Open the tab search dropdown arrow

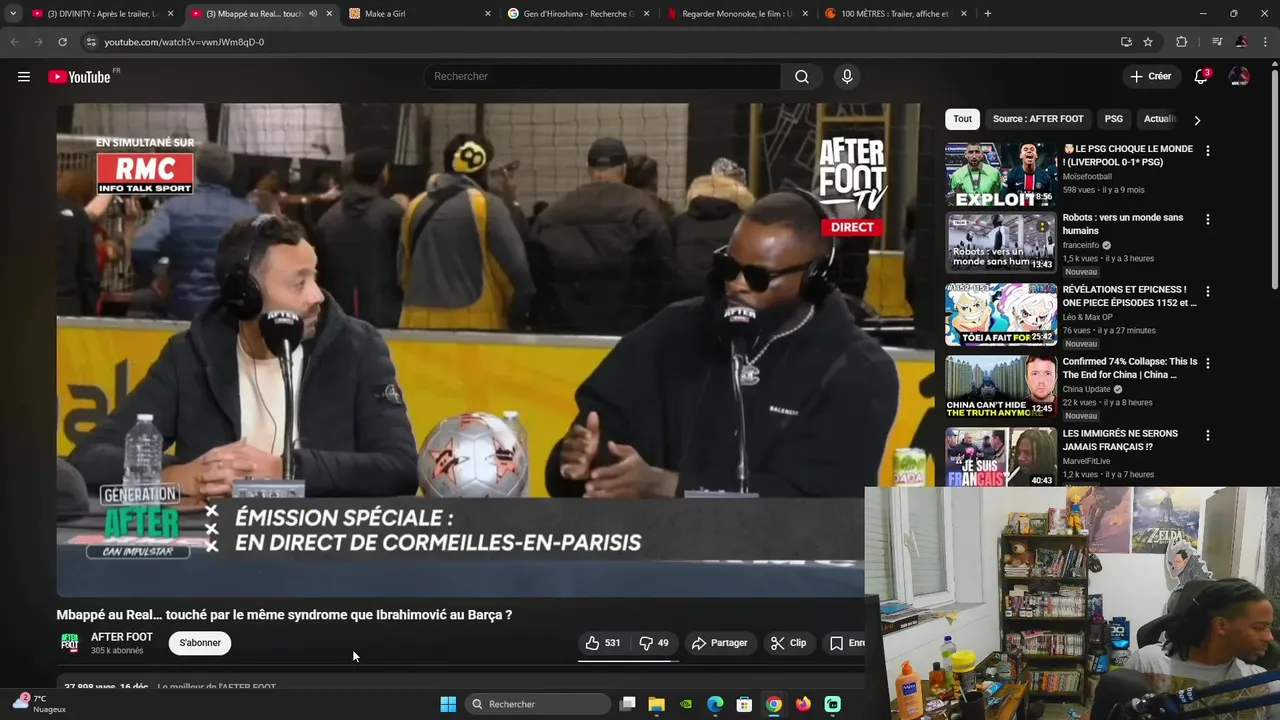(x=13, y=14)
